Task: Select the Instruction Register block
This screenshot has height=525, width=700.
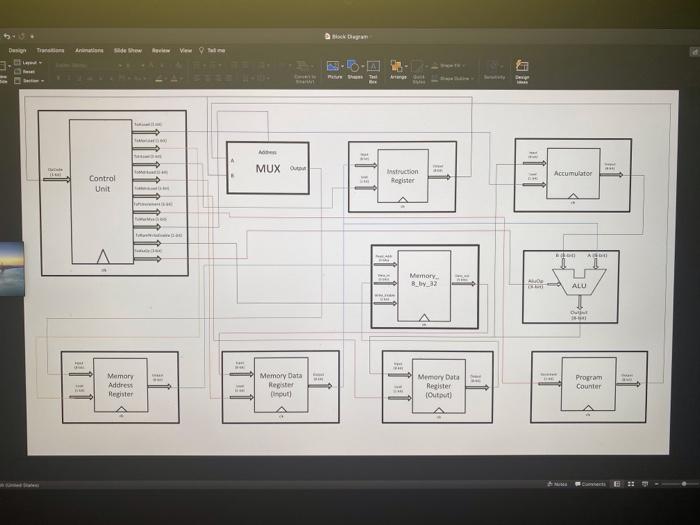Action: pyautogui.click(x=402, y=175)
